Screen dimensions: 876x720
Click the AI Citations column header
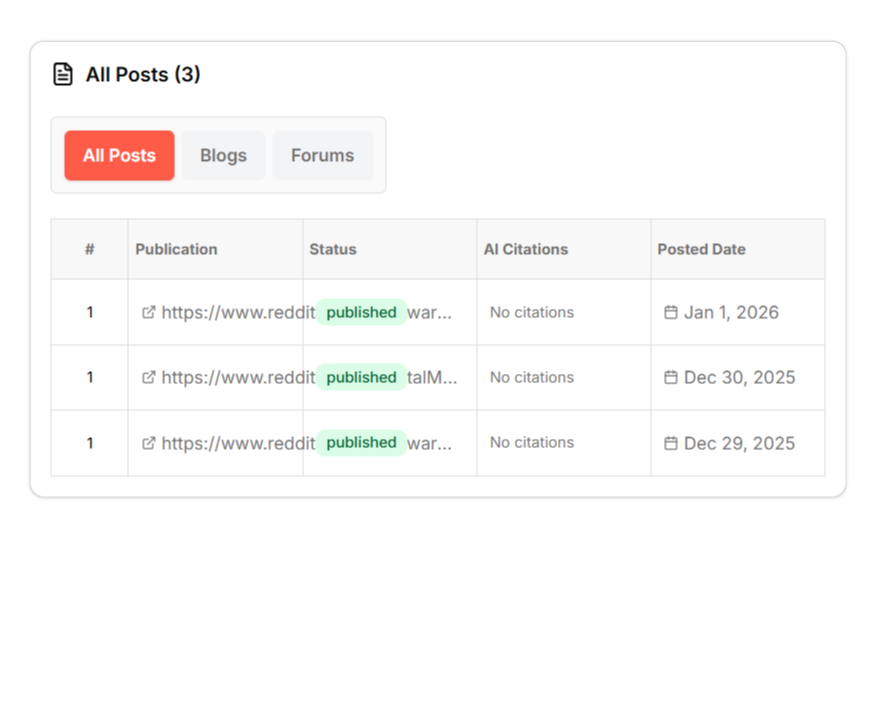[x=526, y=249]
